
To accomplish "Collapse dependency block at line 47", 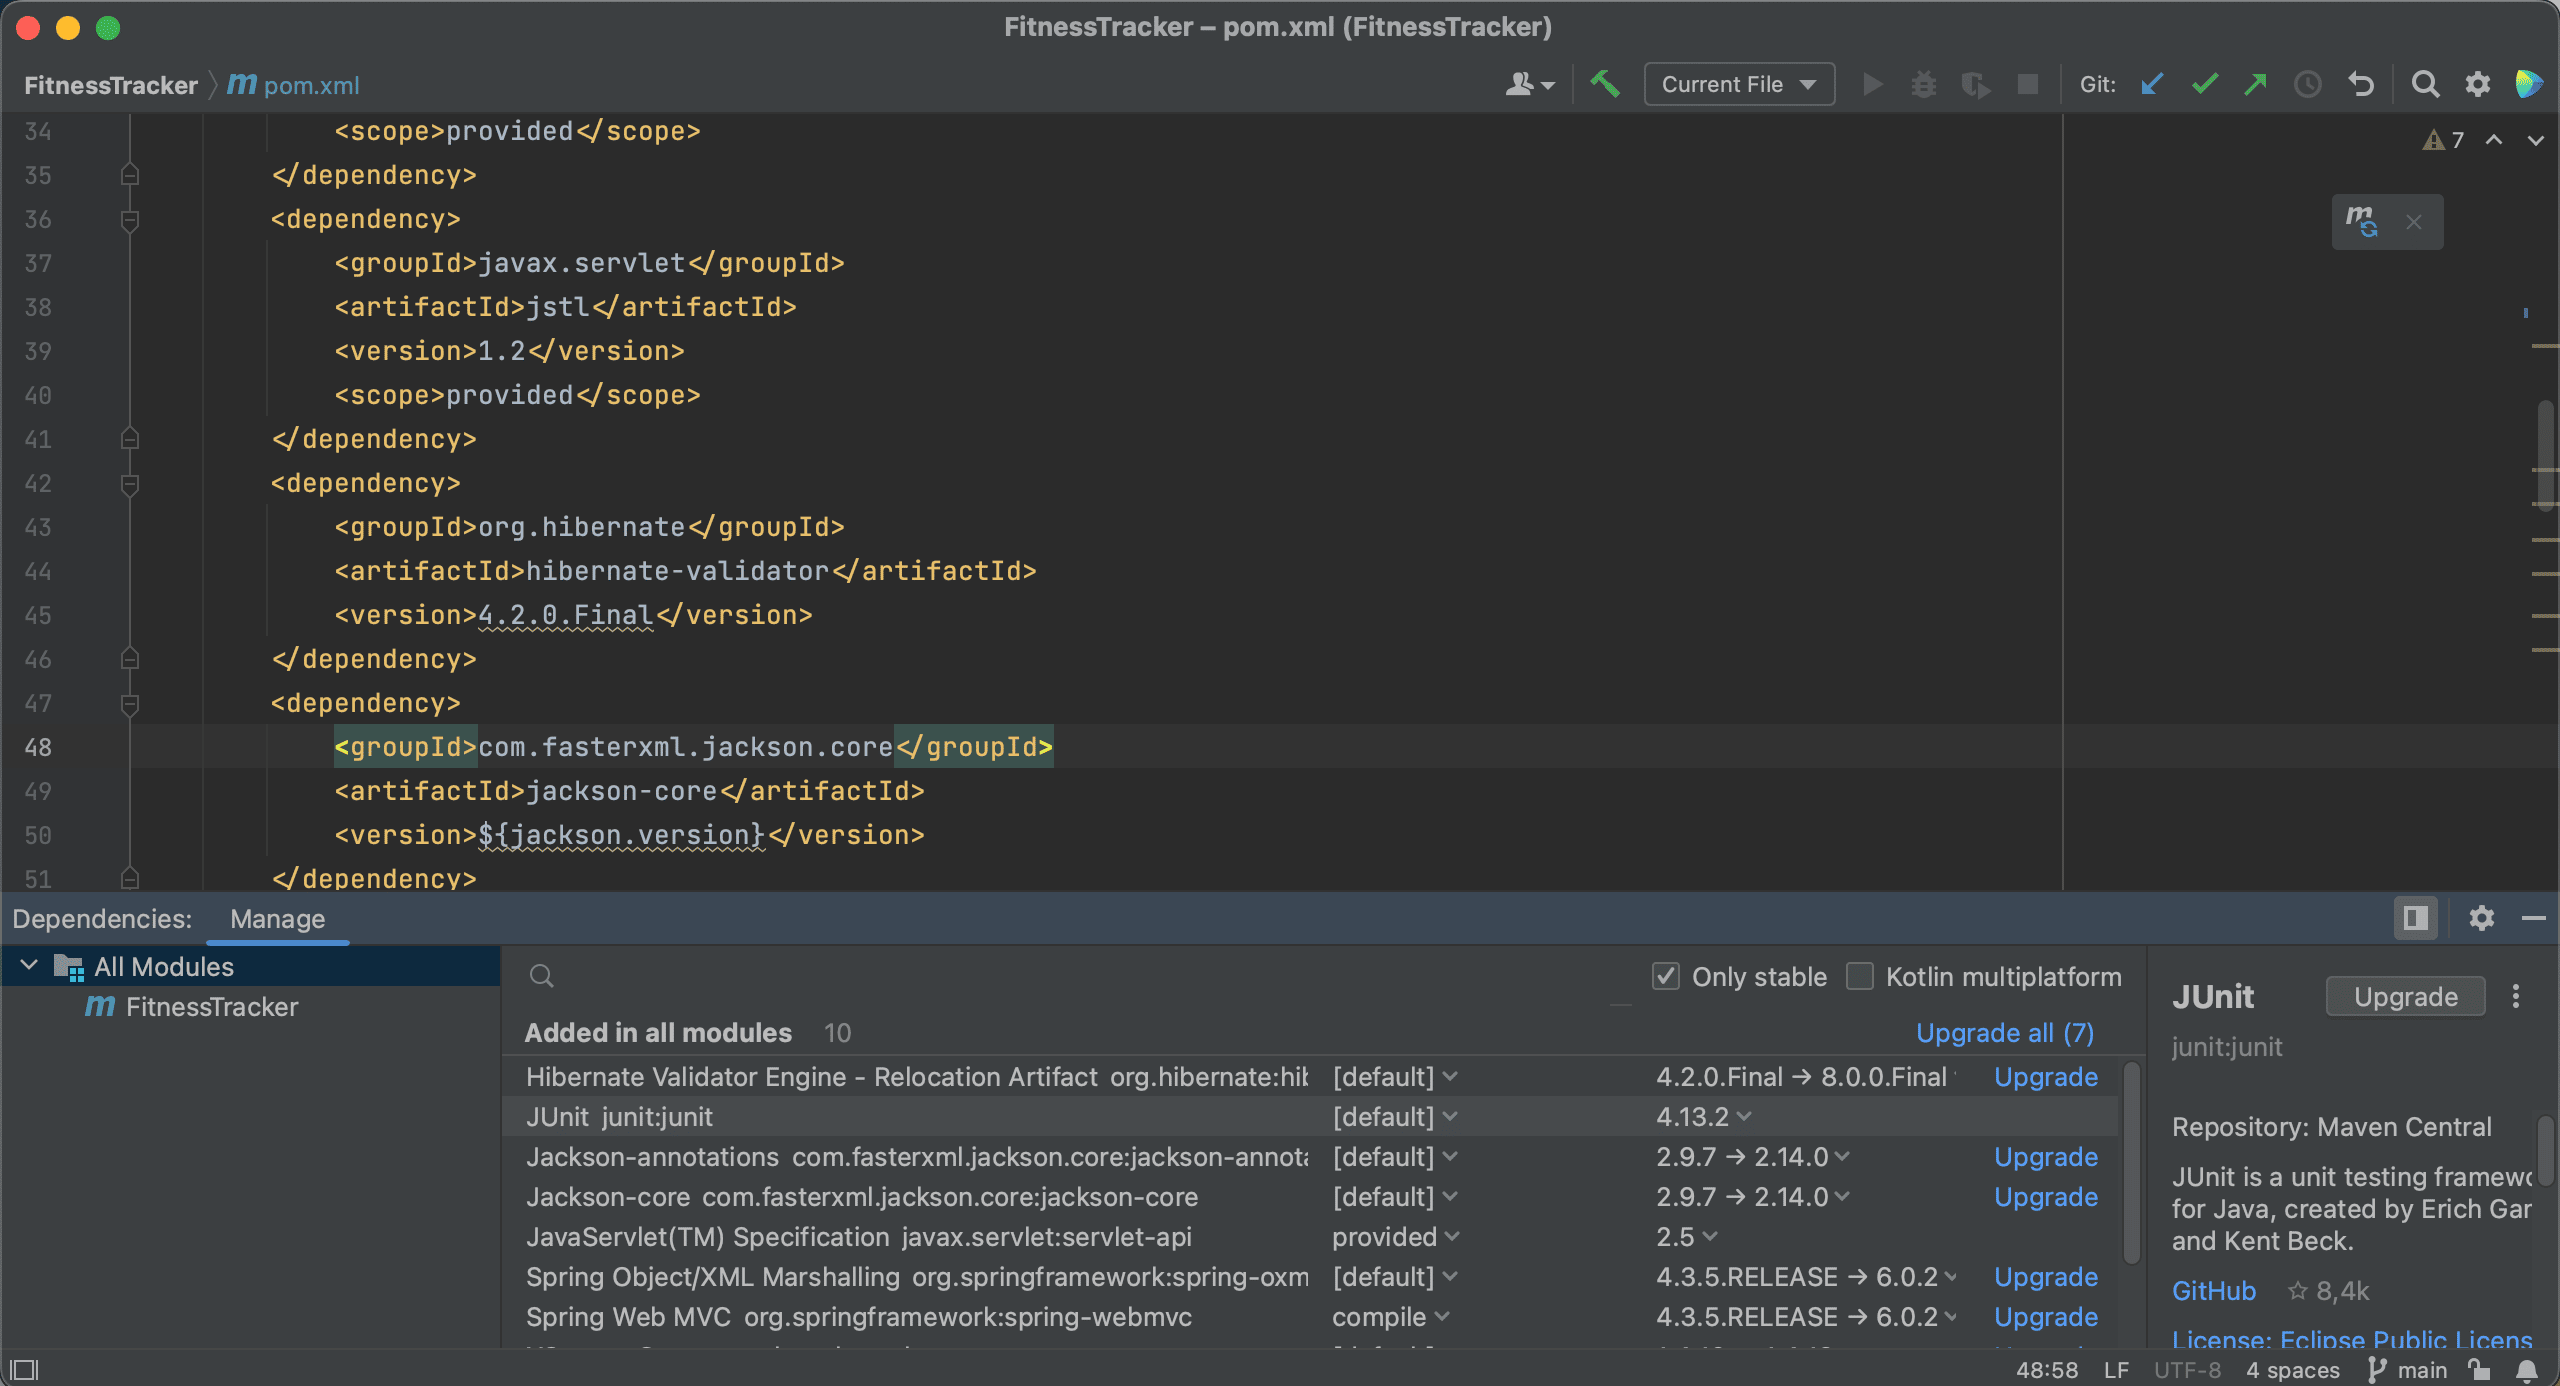I will [130, 704].
